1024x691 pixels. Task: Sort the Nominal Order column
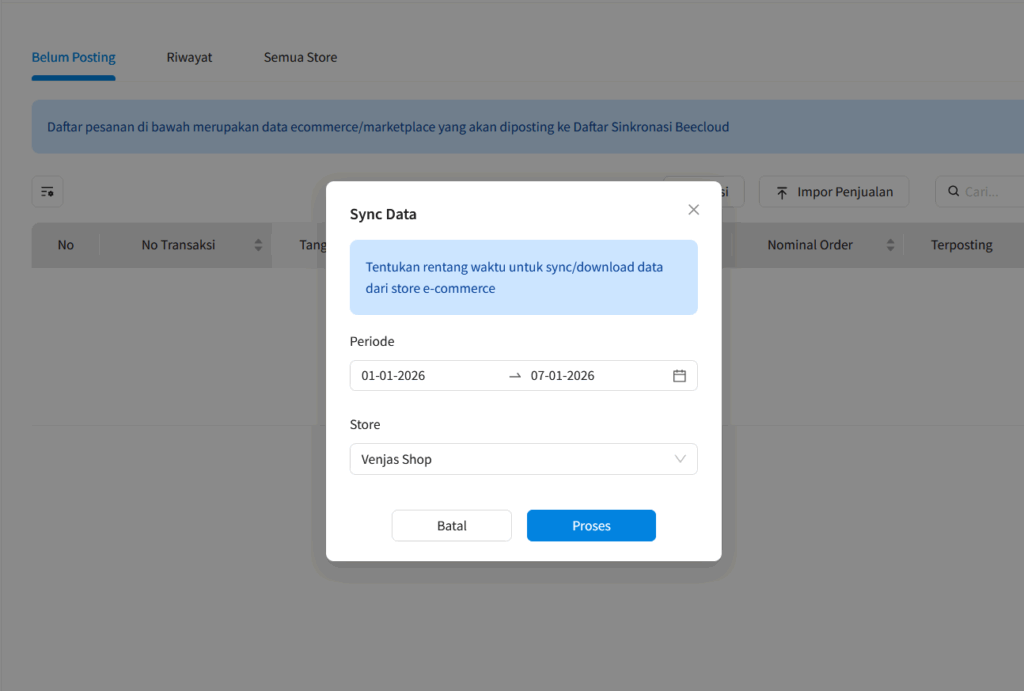[x=890, y=244]
